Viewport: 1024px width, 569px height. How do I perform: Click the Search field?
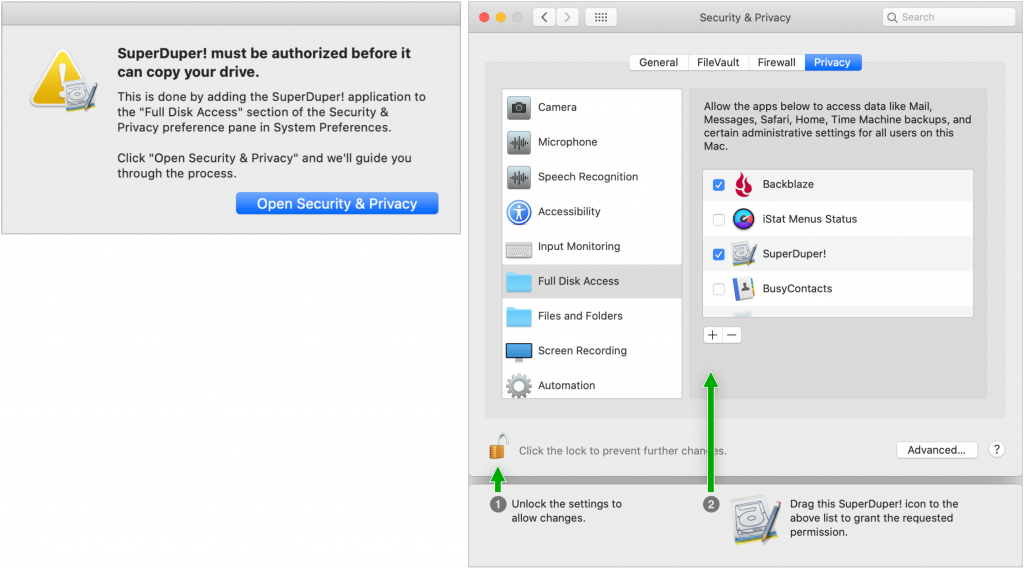[948, 18]
